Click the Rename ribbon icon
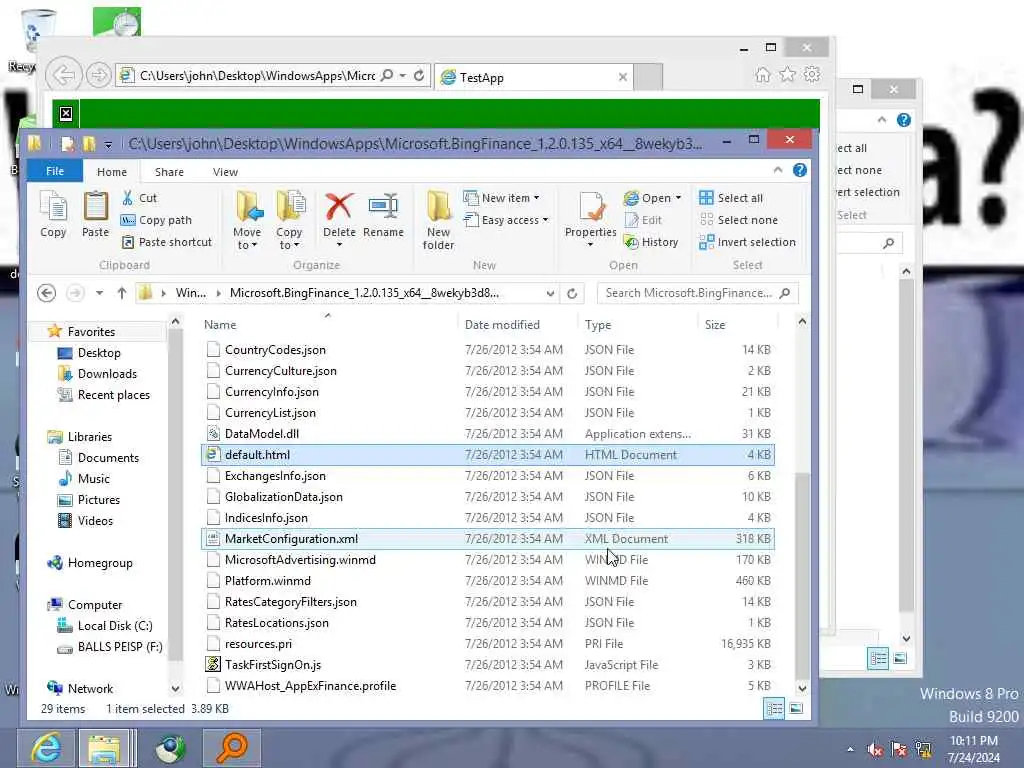The height and width of the screenshot is (768, 1024). pyautogui.click(x=383, y=214)
